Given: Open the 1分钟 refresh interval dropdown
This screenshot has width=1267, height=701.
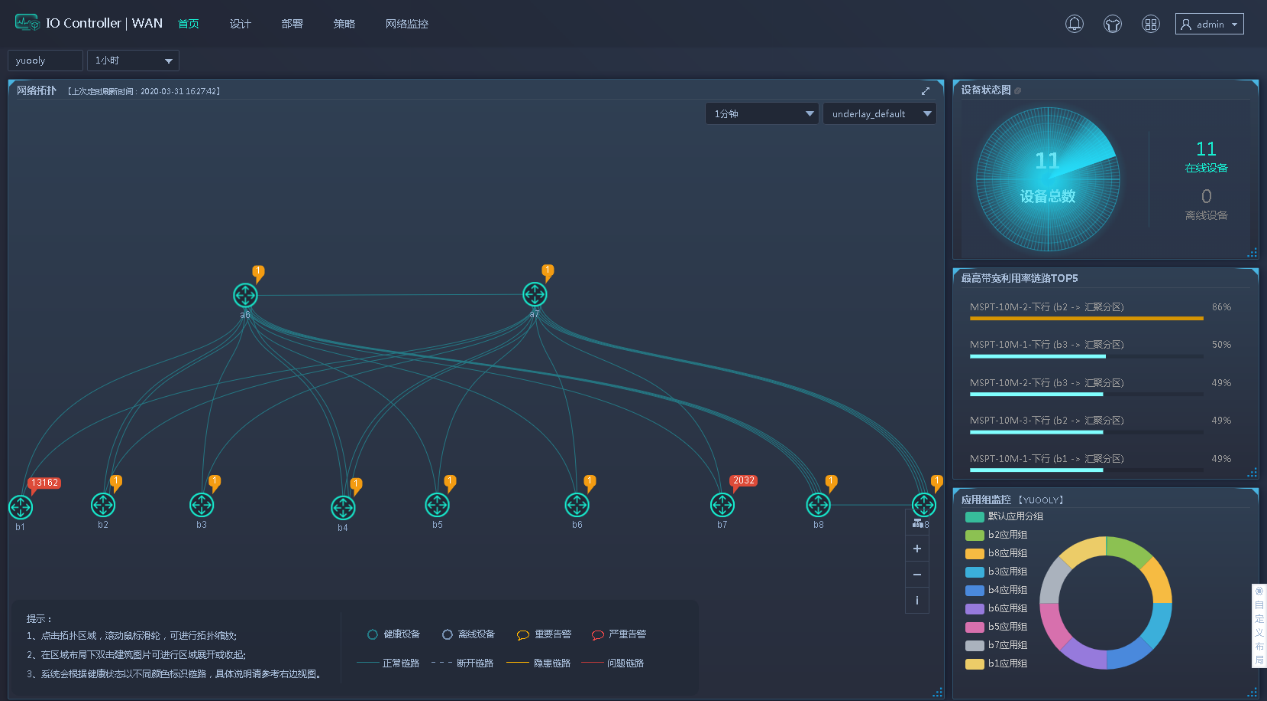Looking at the screenshot, I should coord(762,114).
